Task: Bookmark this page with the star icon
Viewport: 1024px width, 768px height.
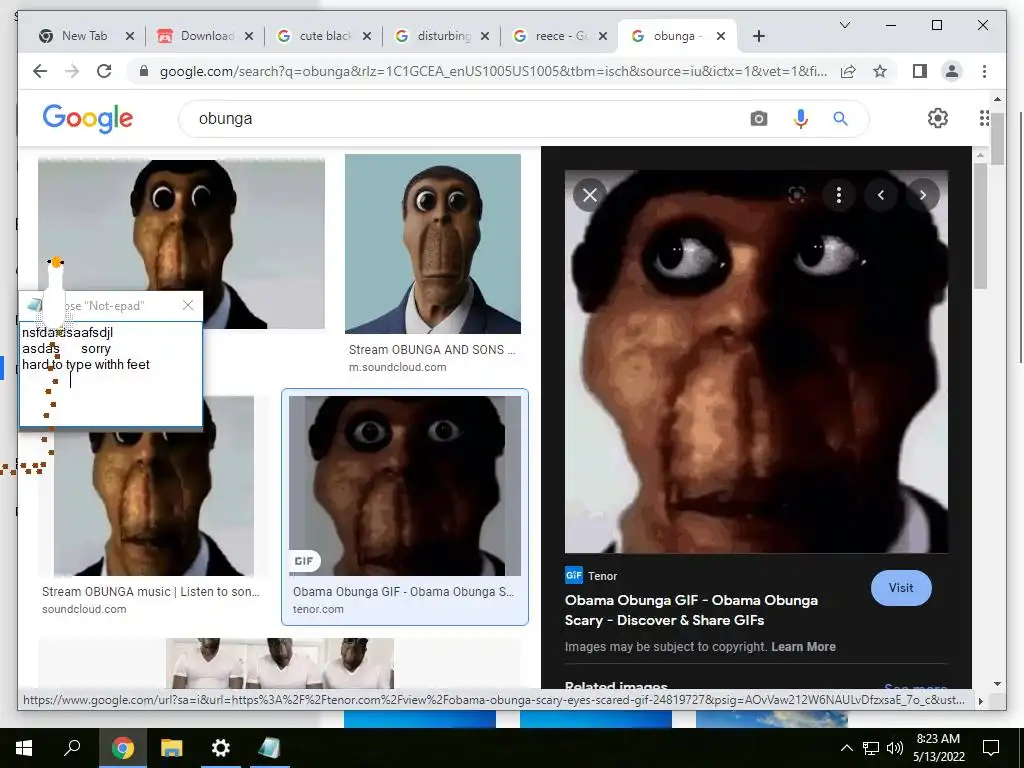Action: point(880,71)
